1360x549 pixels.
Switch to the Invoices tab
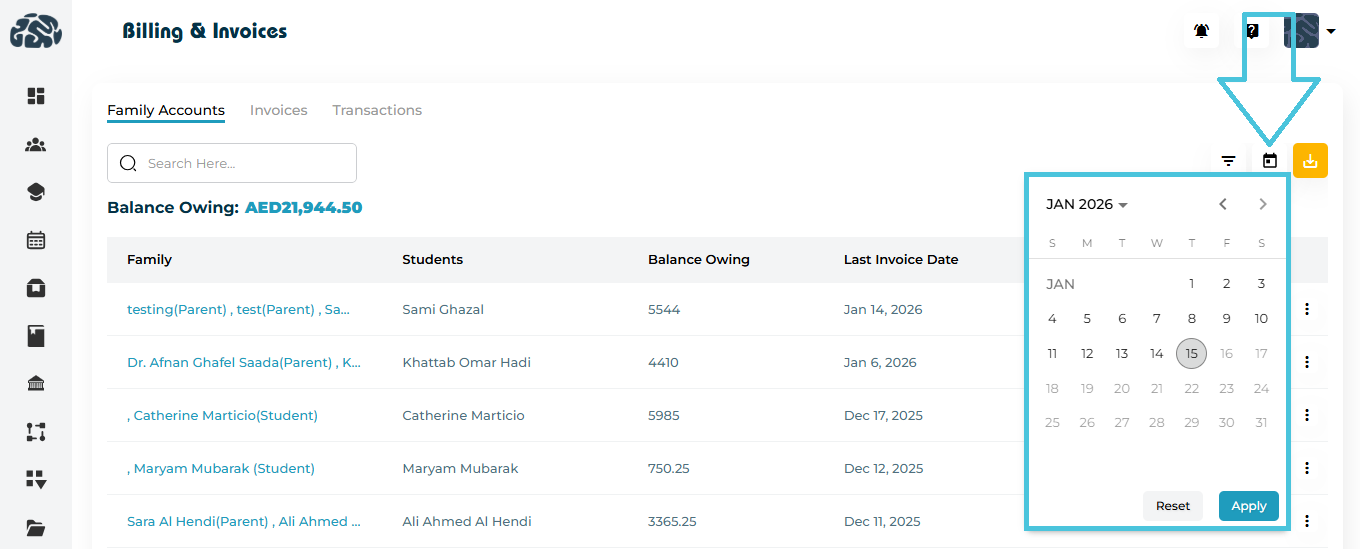click(x=278, y=110)
